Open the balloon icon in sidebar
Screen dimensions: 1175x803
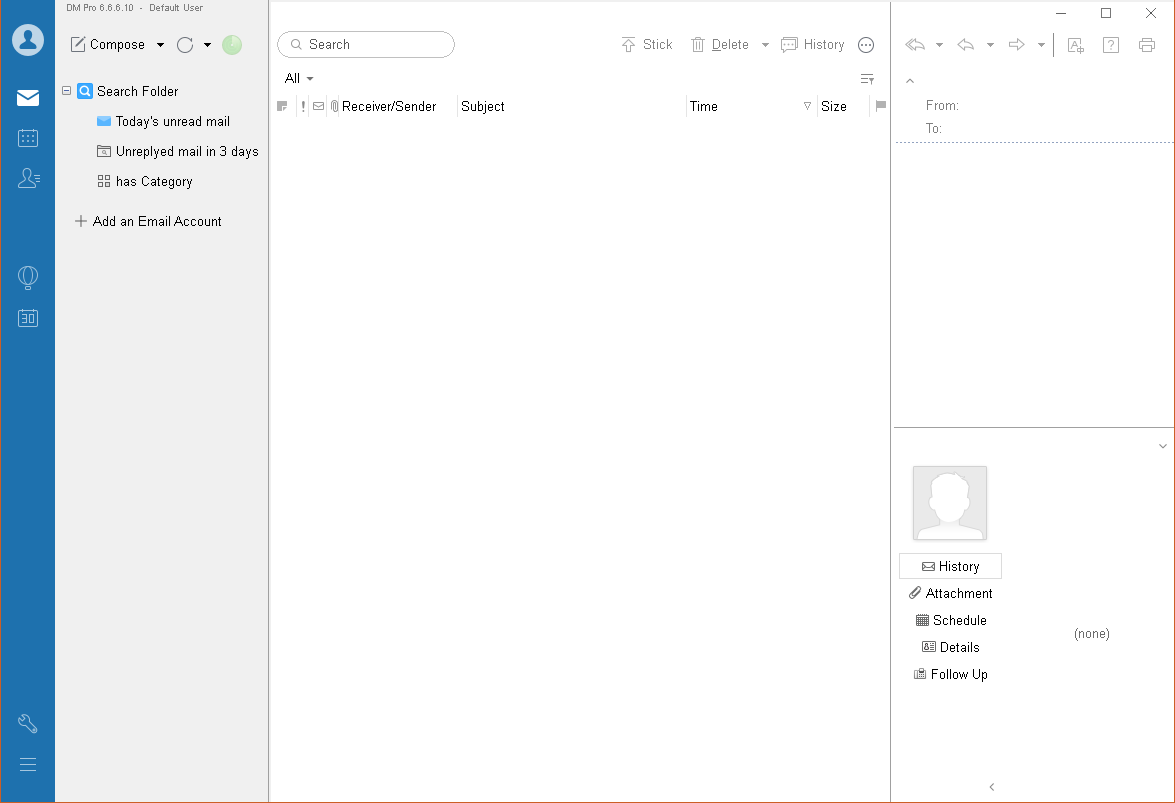[x=28, y=277]
